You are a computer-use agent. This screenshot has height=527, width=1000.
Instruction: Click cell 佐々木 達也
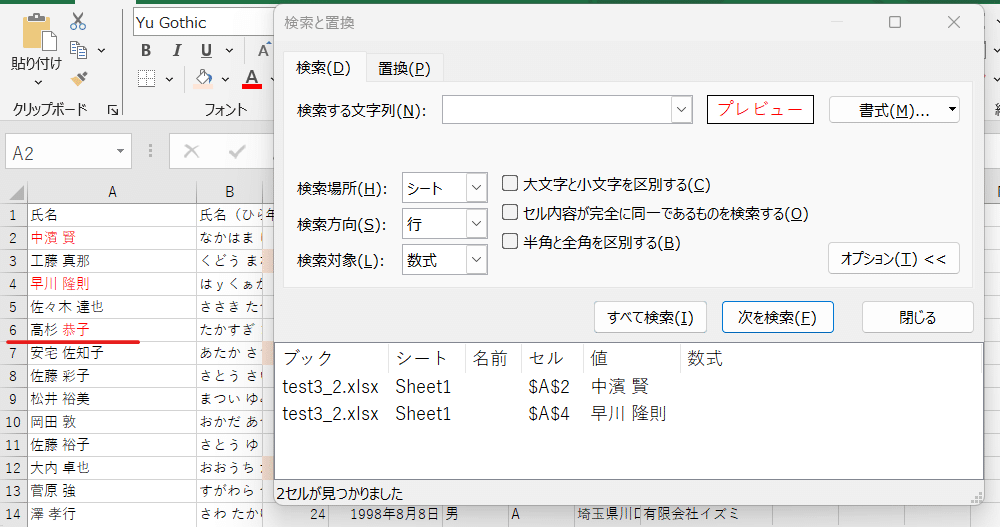pyautogui.click(x=112, y=307)
